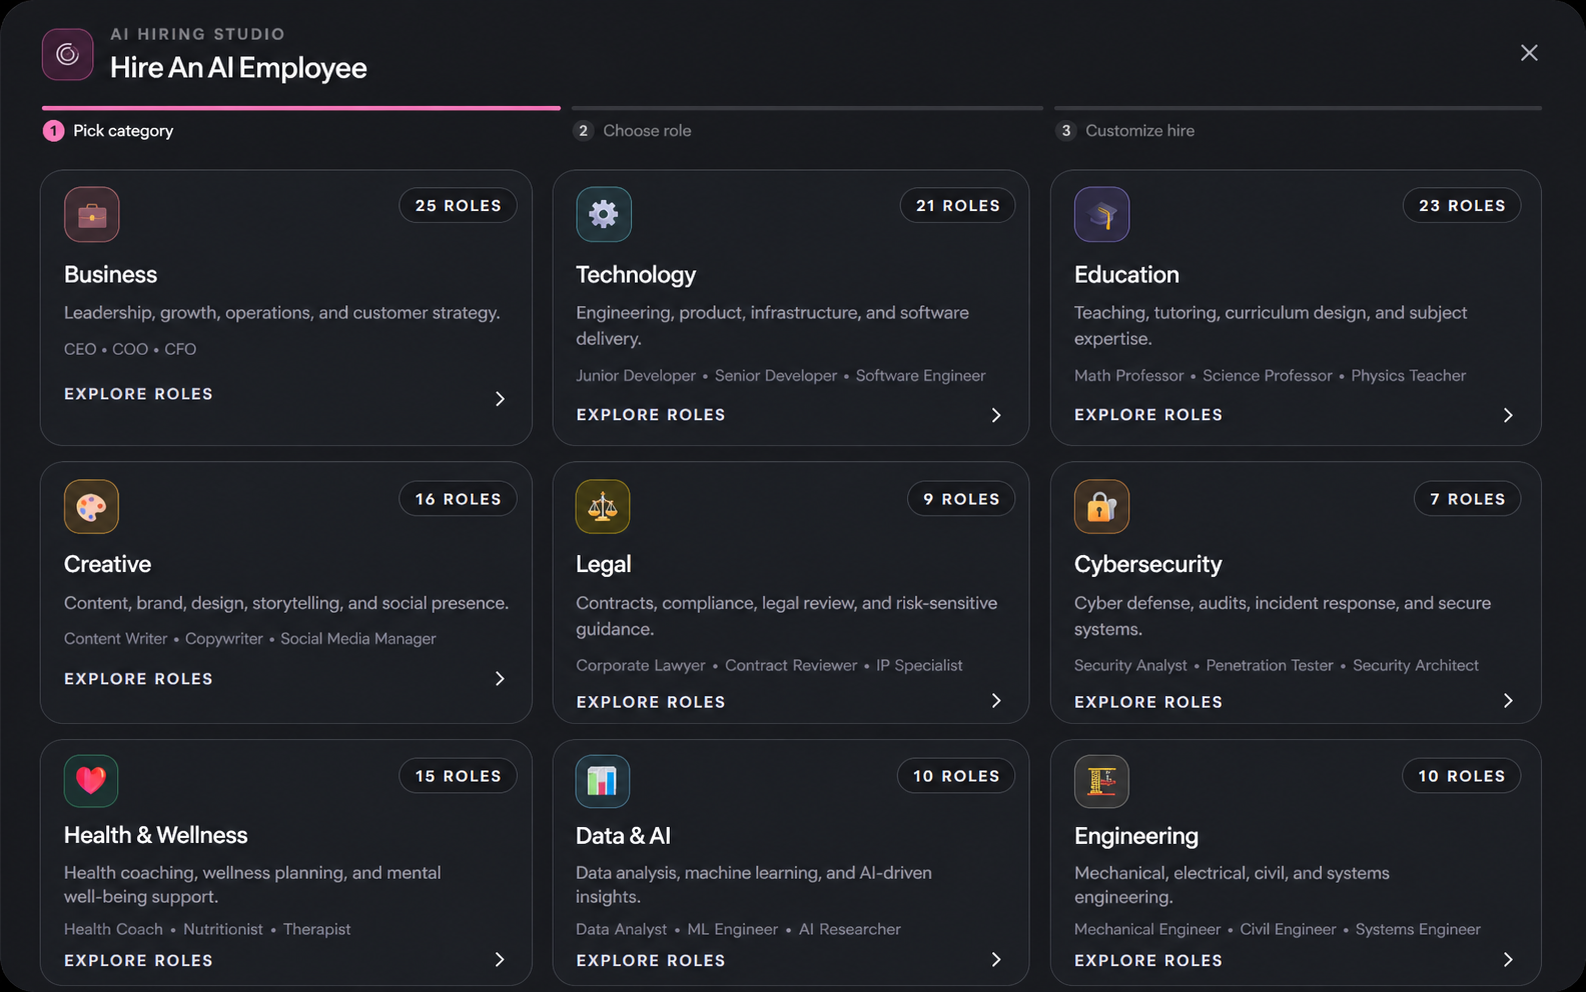
Task: Click the Business card title
Action: (x=110, y=274)
